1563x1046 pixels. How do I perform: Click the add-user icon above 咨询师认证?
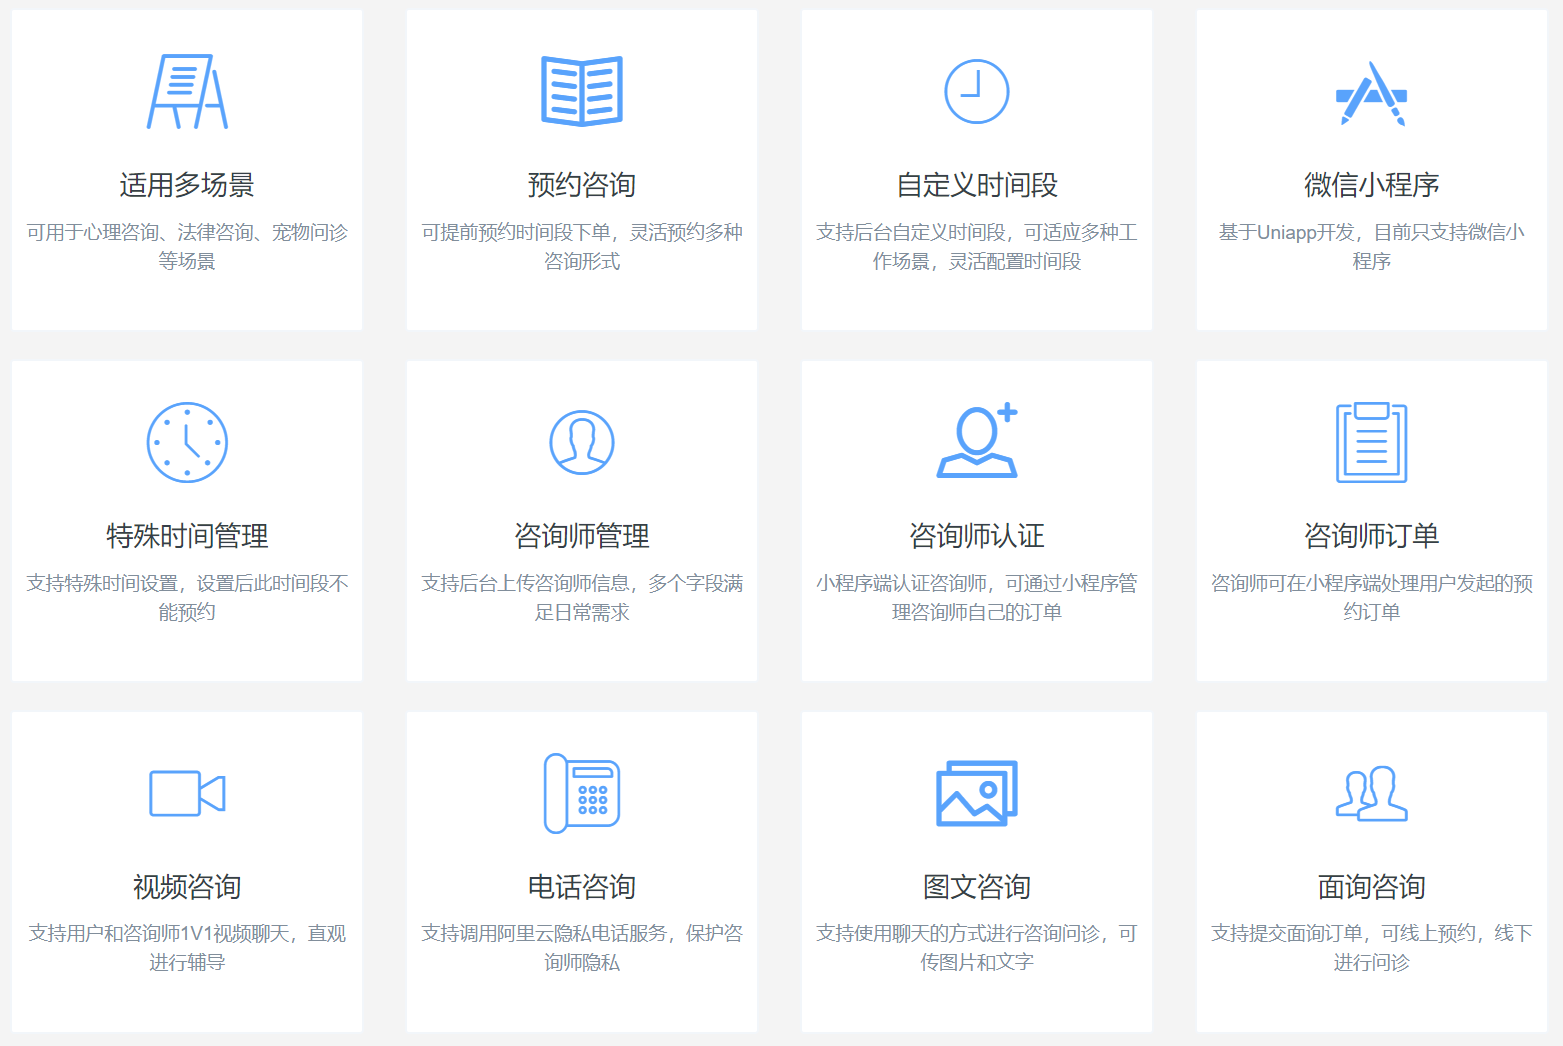tap(977, 441)
